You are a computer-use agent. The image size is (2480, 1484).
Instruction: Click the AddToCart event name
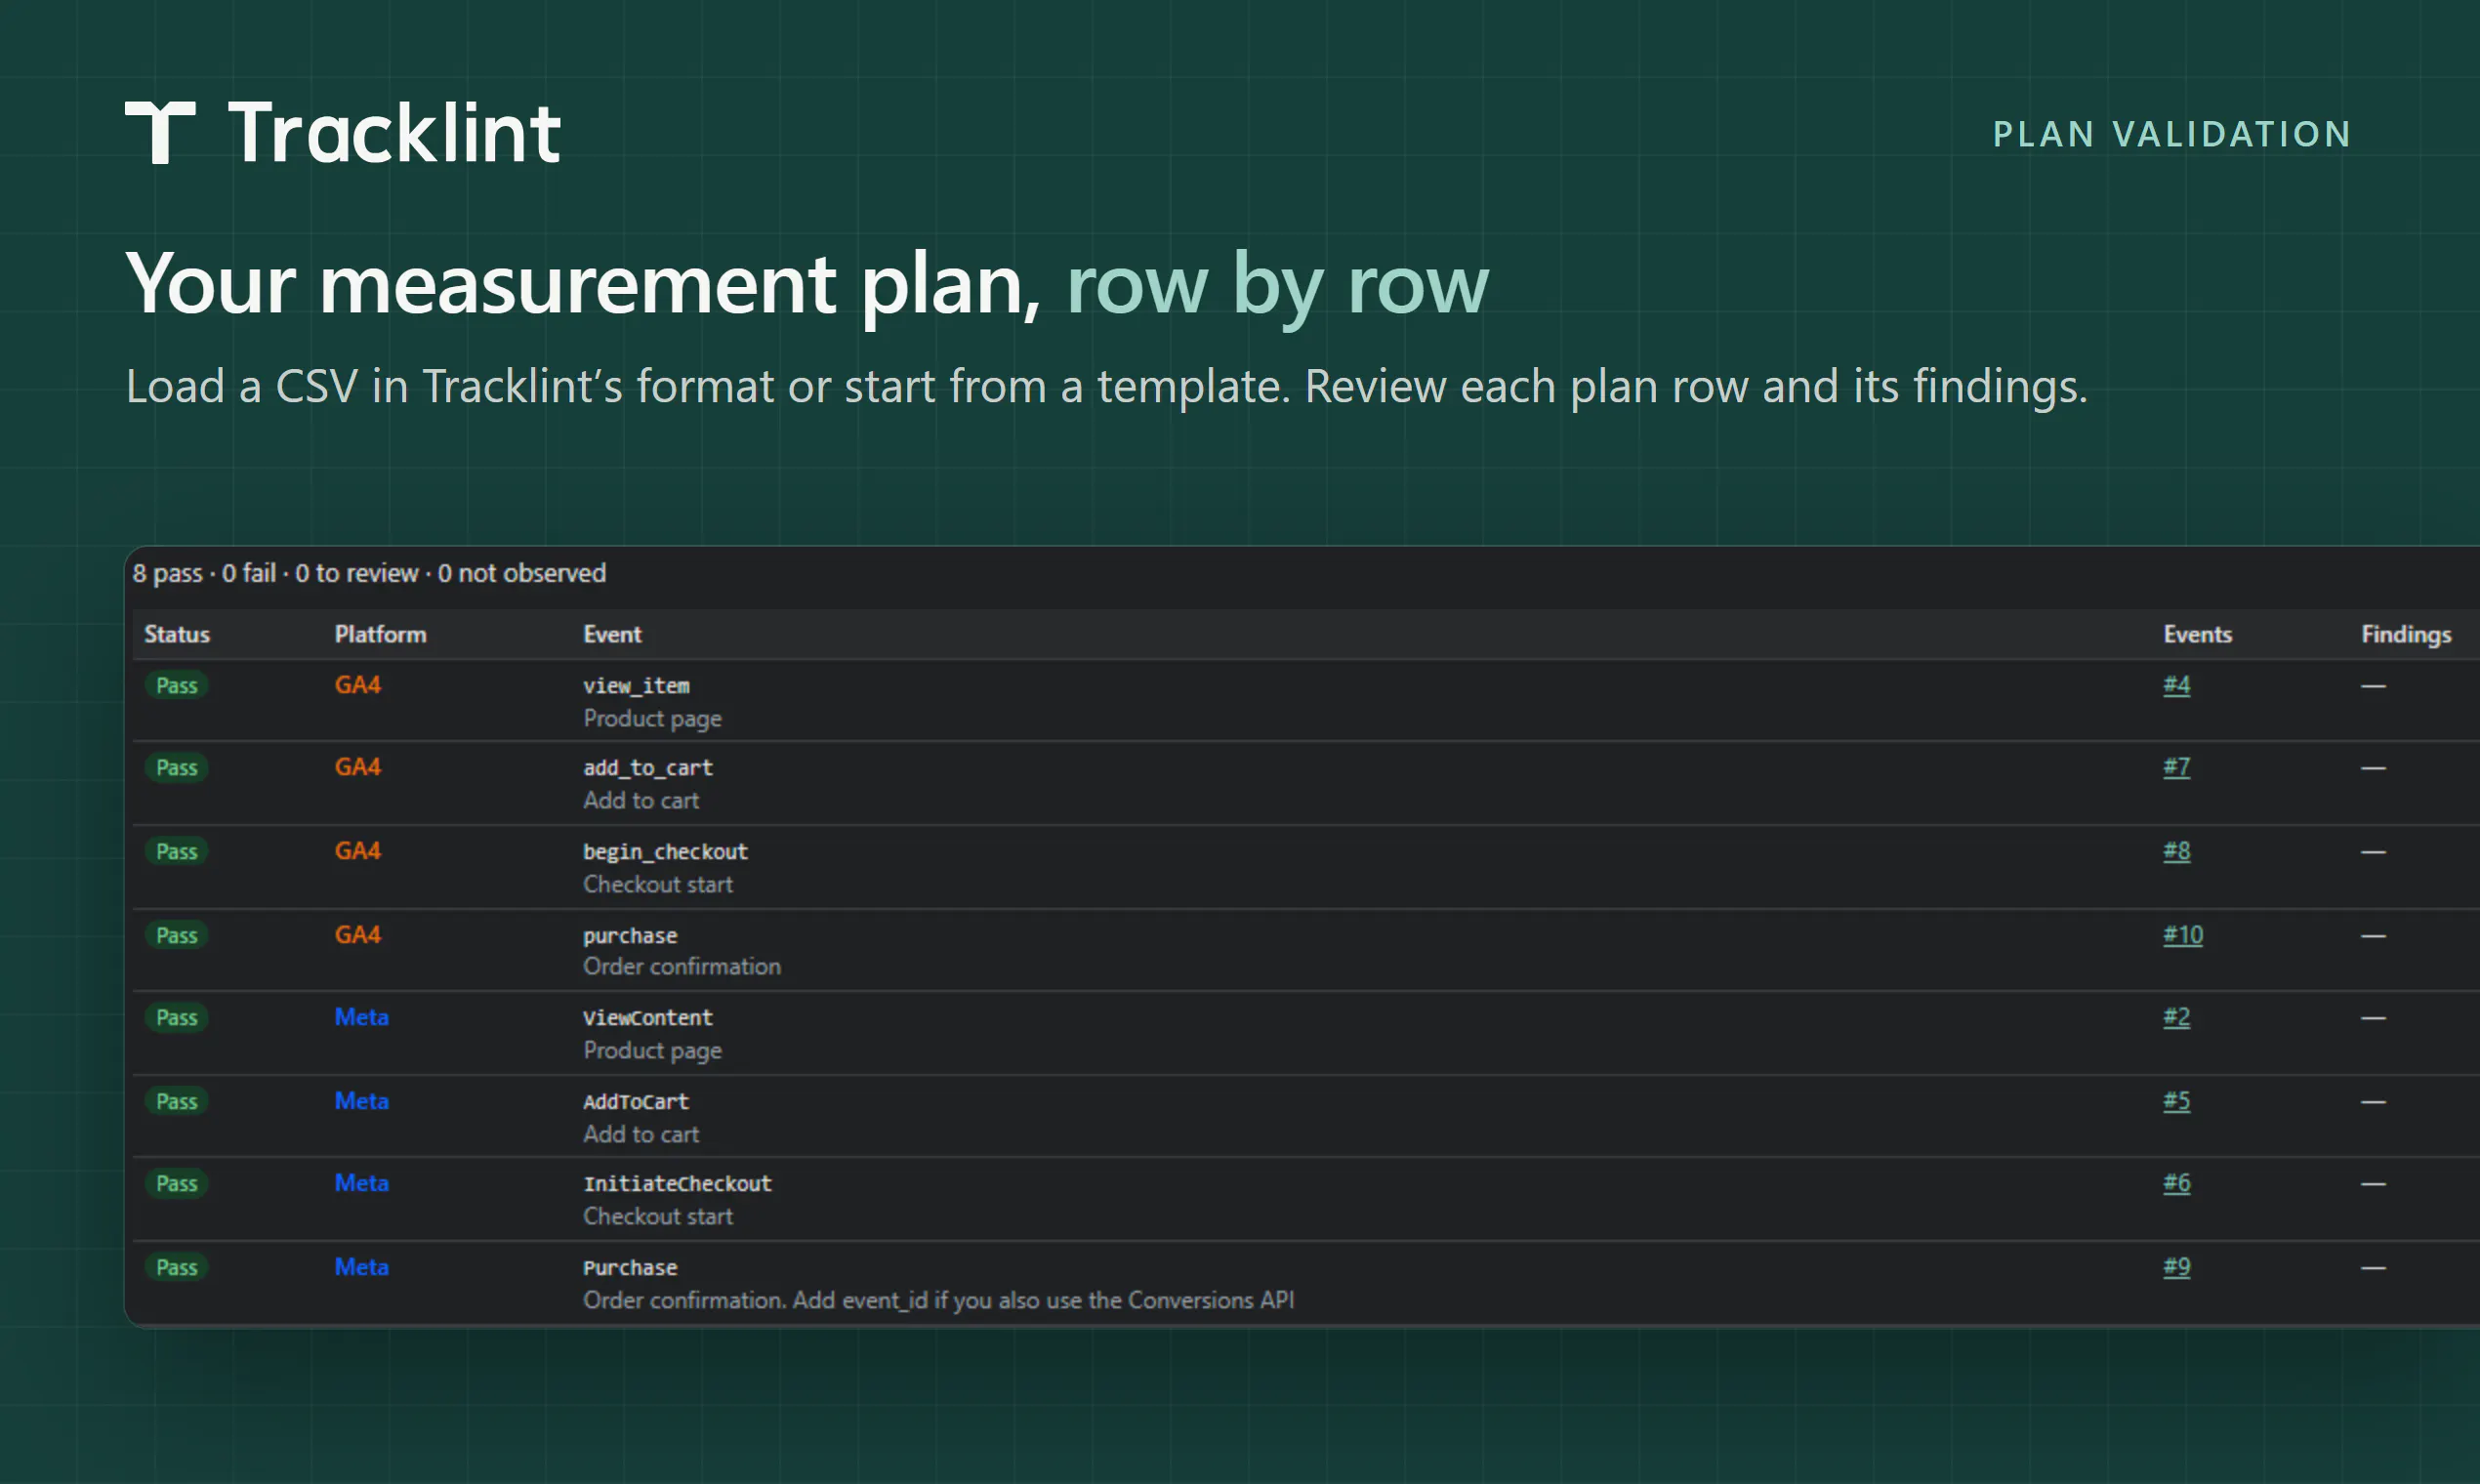coord(636,1102)
